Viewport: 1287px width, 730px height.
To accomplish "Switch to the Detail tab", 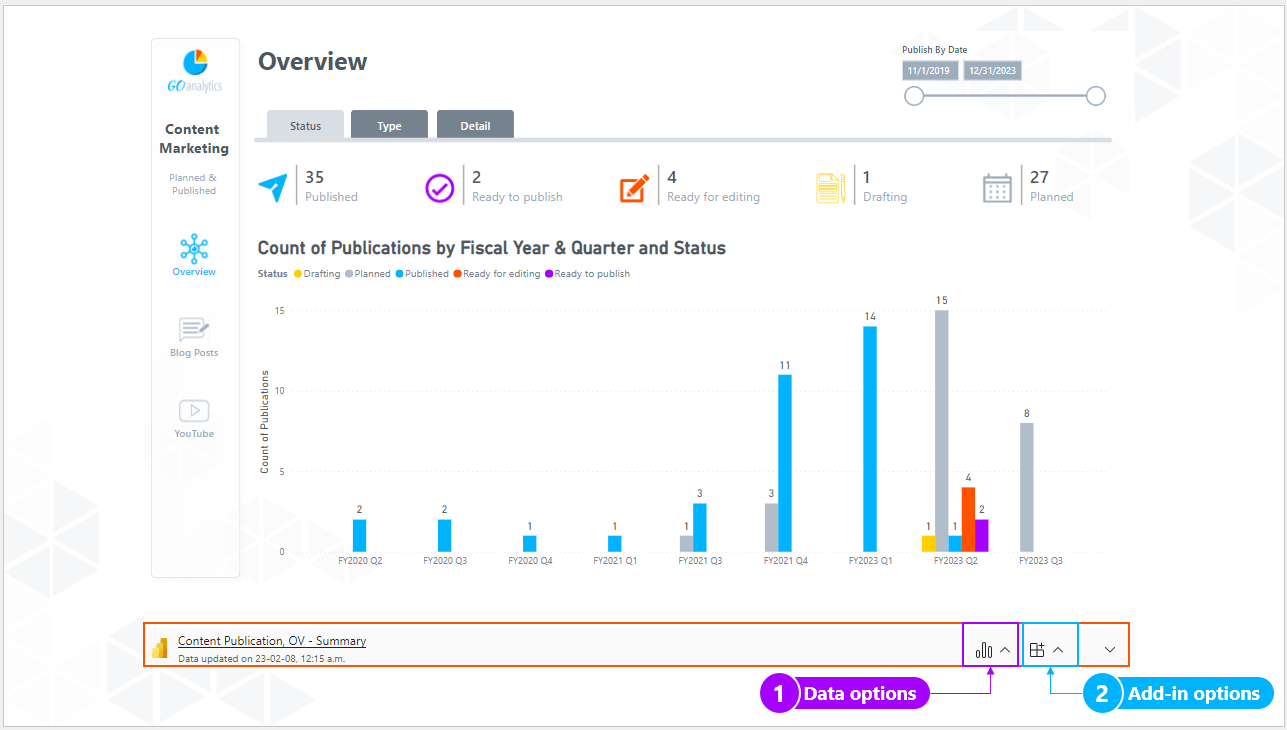I will pyautogui.click(x=475, y=125).
